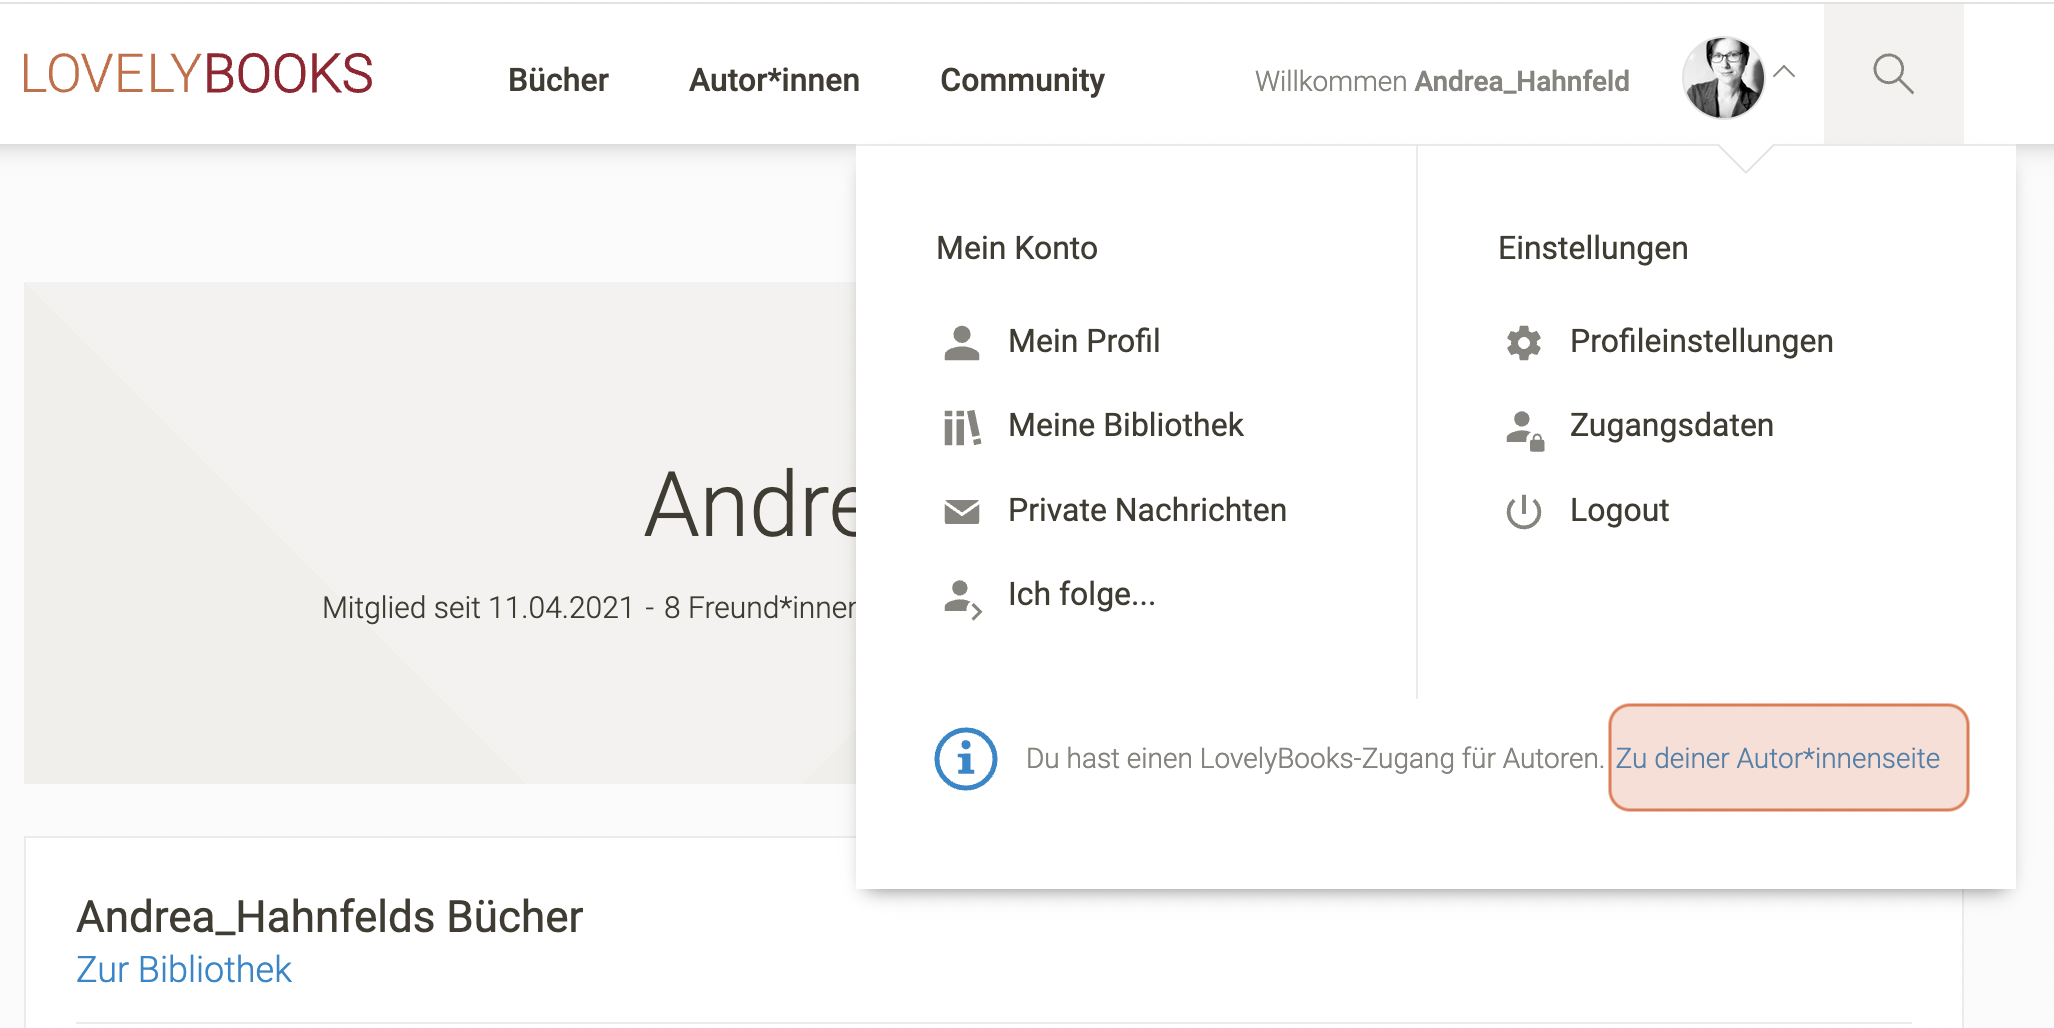Screen dimensions: 2054x1028
Task: Open Zugangsdaten settings
Action: coord(1671,425)
